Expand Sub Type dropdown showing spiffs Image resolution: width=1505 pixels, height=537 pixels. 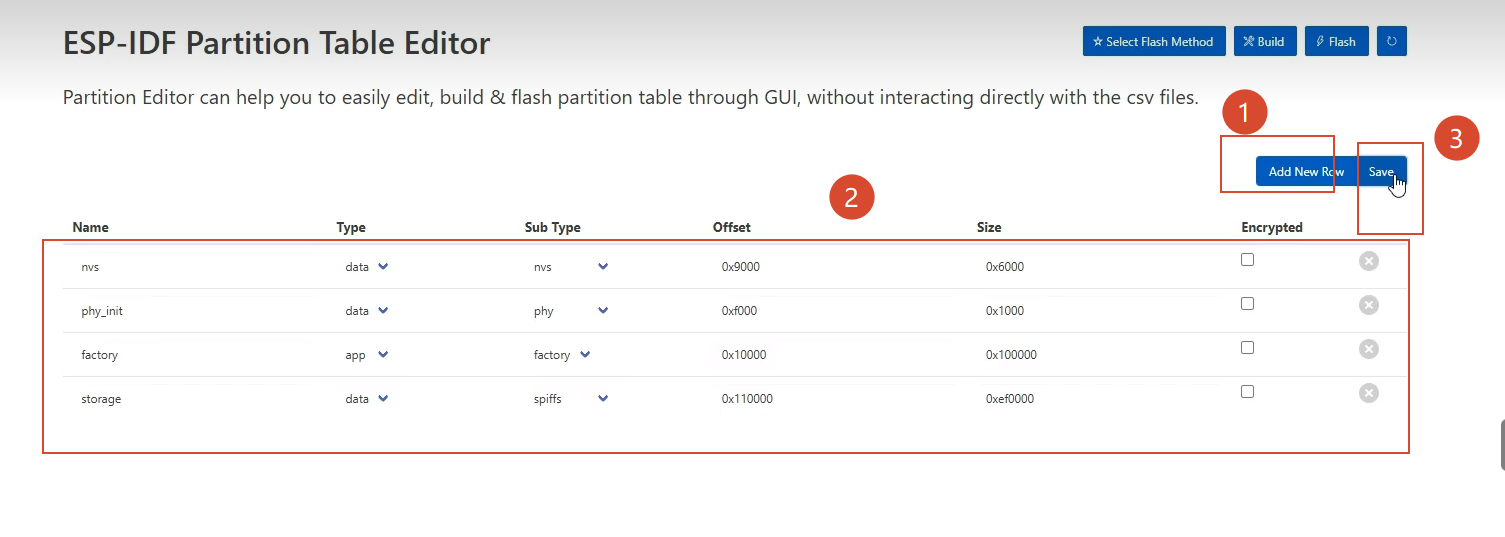click(570, 399)
